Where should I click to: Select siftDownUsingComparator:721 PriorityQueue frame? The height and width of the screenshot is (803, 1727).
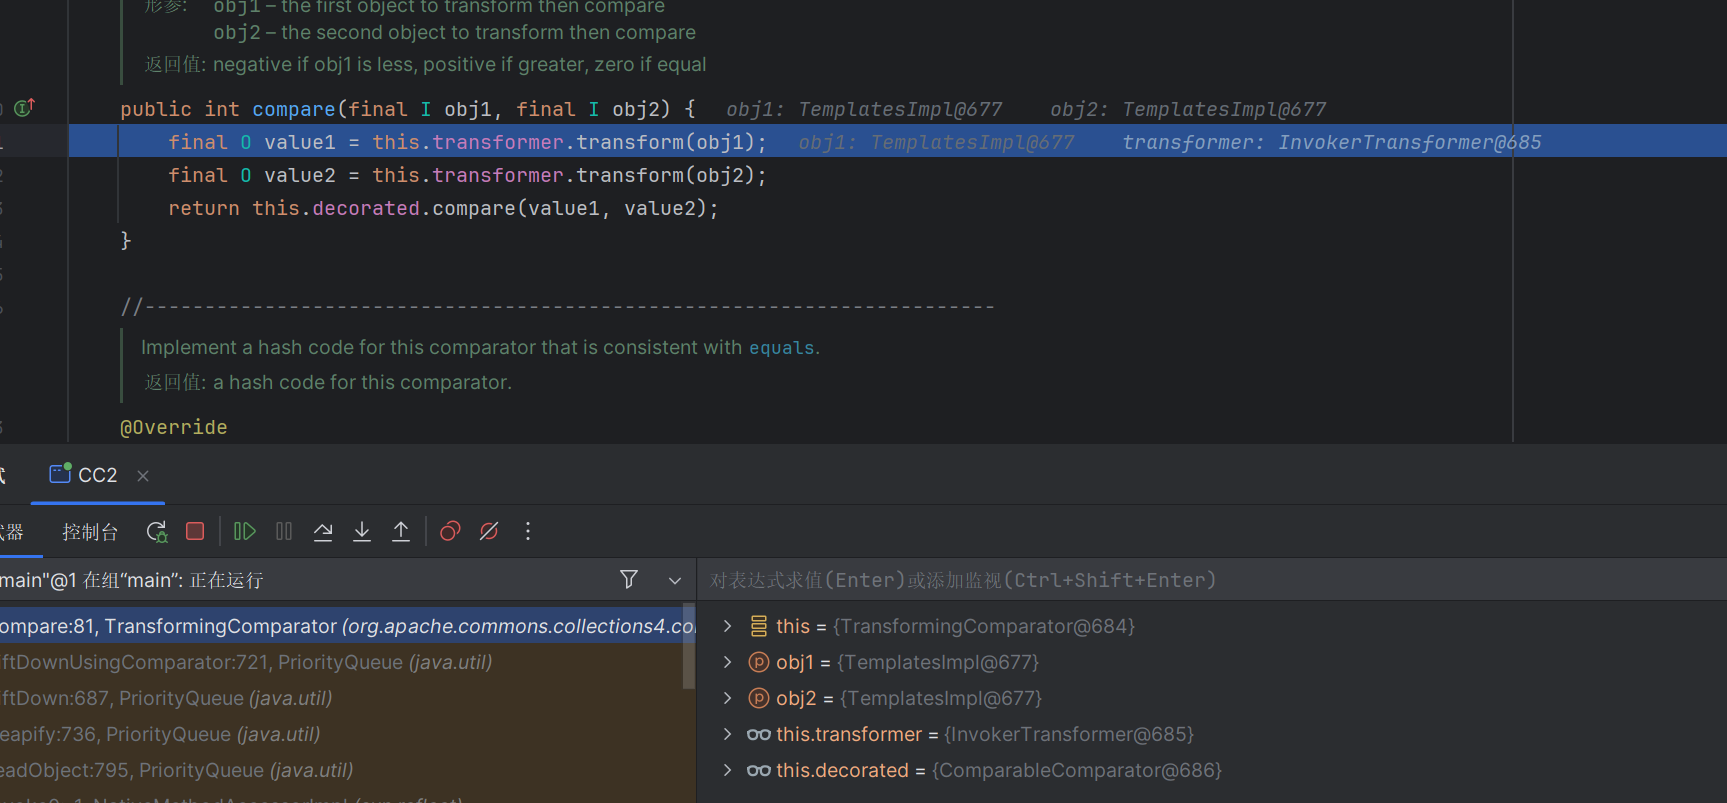click(341, 662)
